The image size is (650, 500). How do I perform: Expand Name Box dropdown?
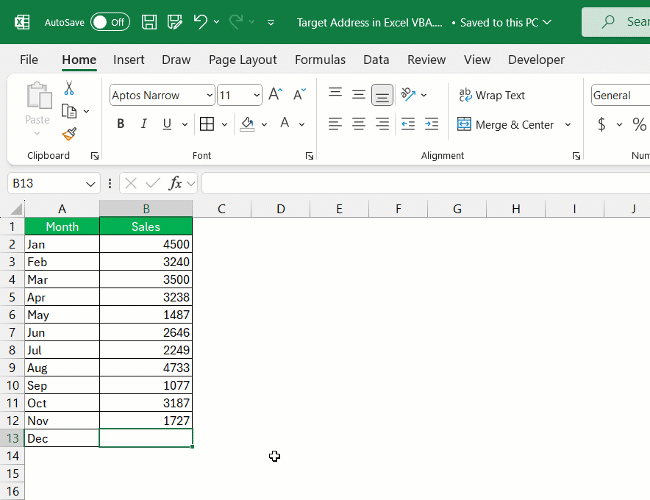pos(90,183)
